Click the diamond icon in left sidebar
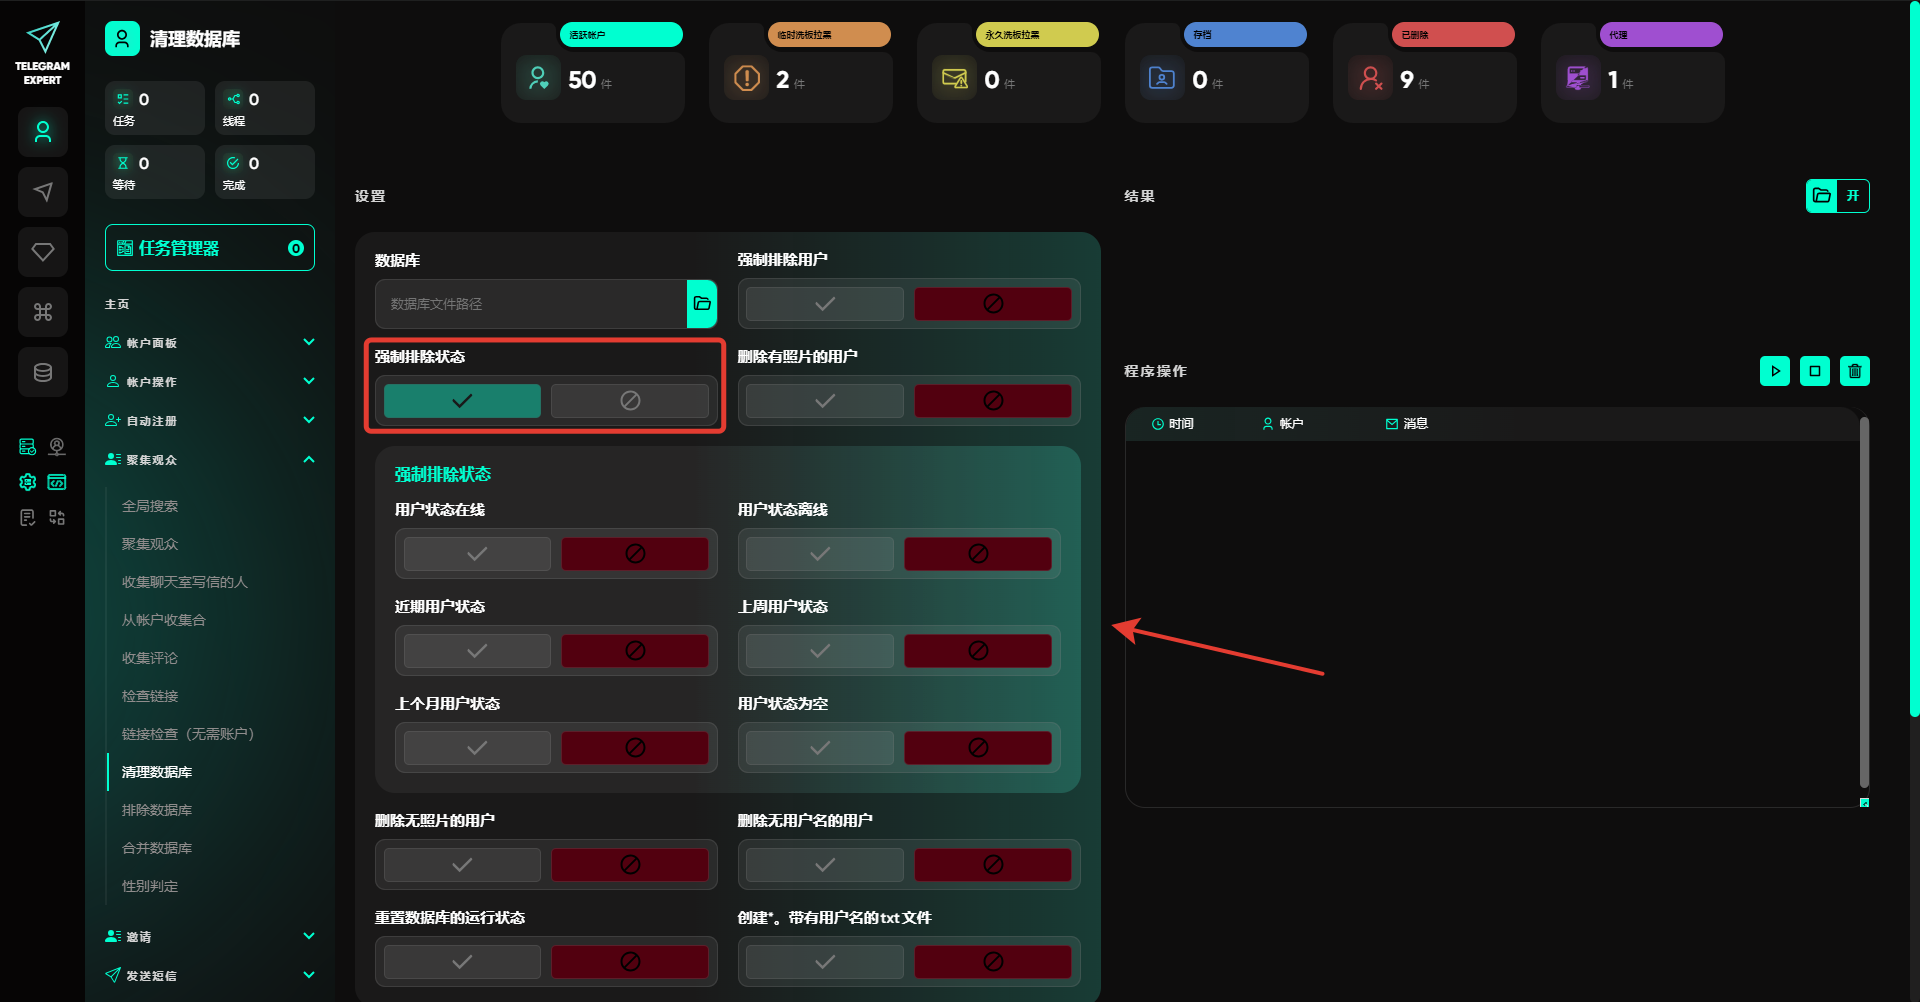 pyautogui.click(x=43, y=252)
